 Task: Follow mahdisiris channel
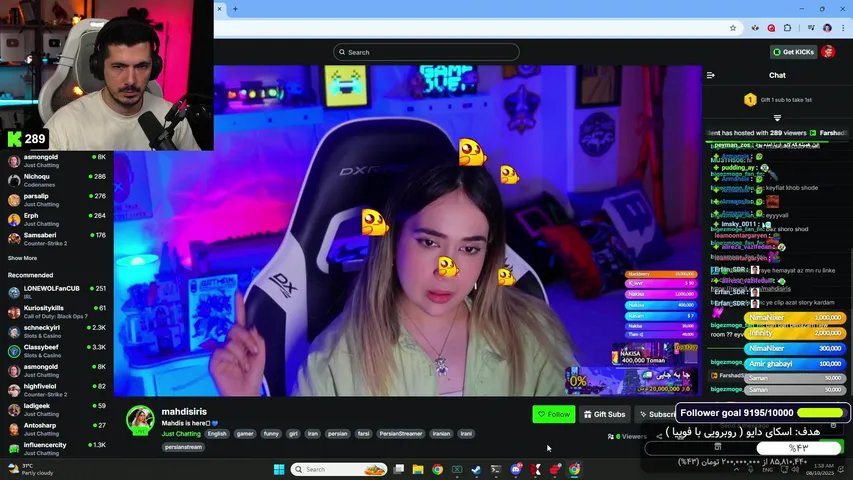pyautogui.click(x=554, y=414)
